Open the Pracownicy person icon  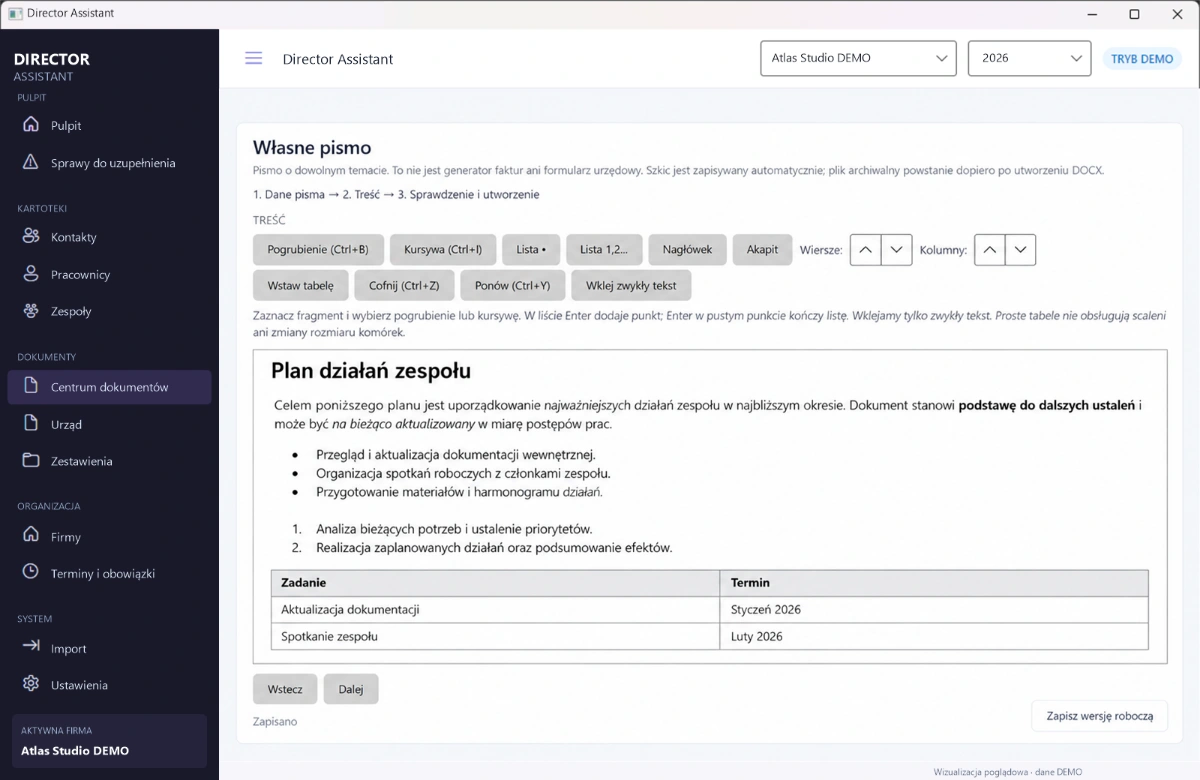click(x=31, y=273)
